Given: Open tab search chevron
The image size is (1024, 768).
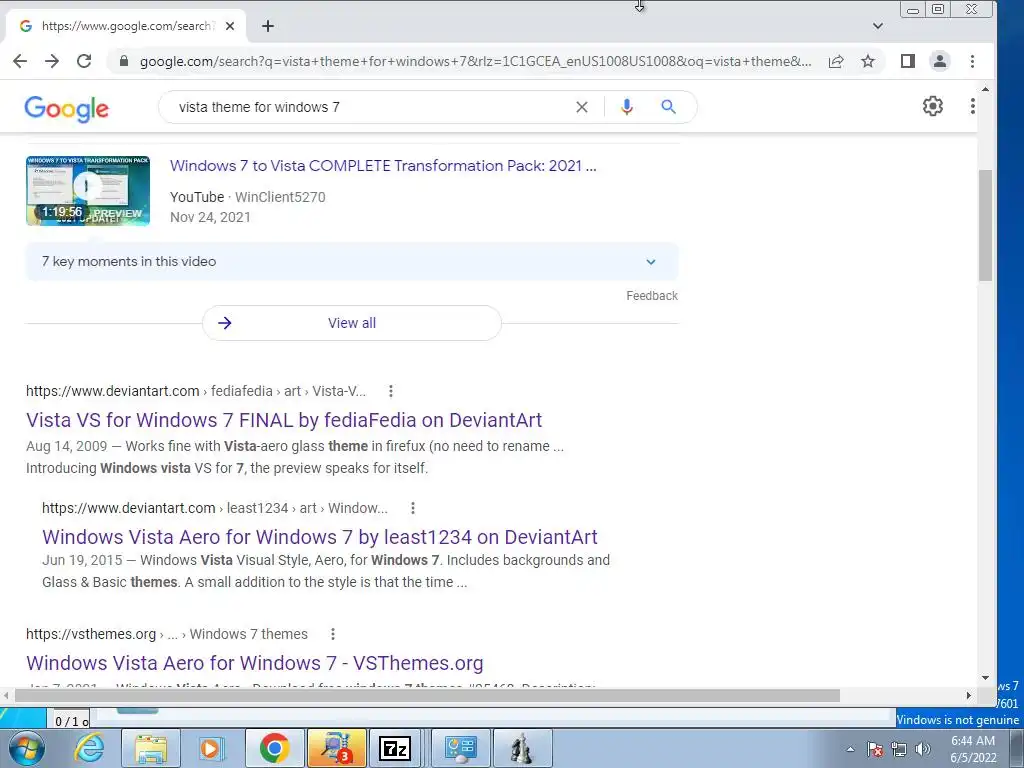Looking at the screenshot, I should point(878,26).
